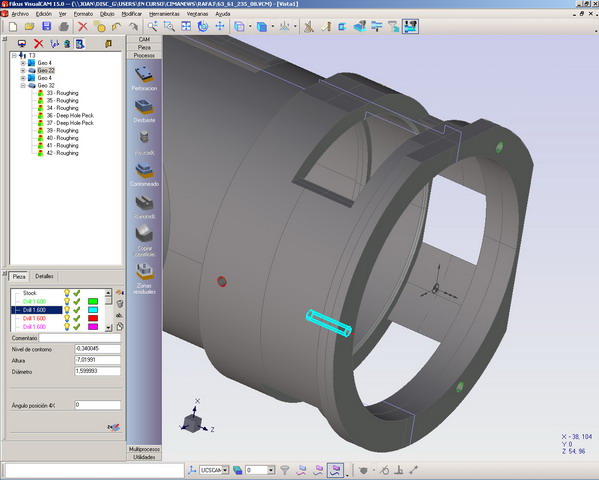Screen dimensions: 599x480
Task: Click the Redo arrow icon
Action: (133, 26)
